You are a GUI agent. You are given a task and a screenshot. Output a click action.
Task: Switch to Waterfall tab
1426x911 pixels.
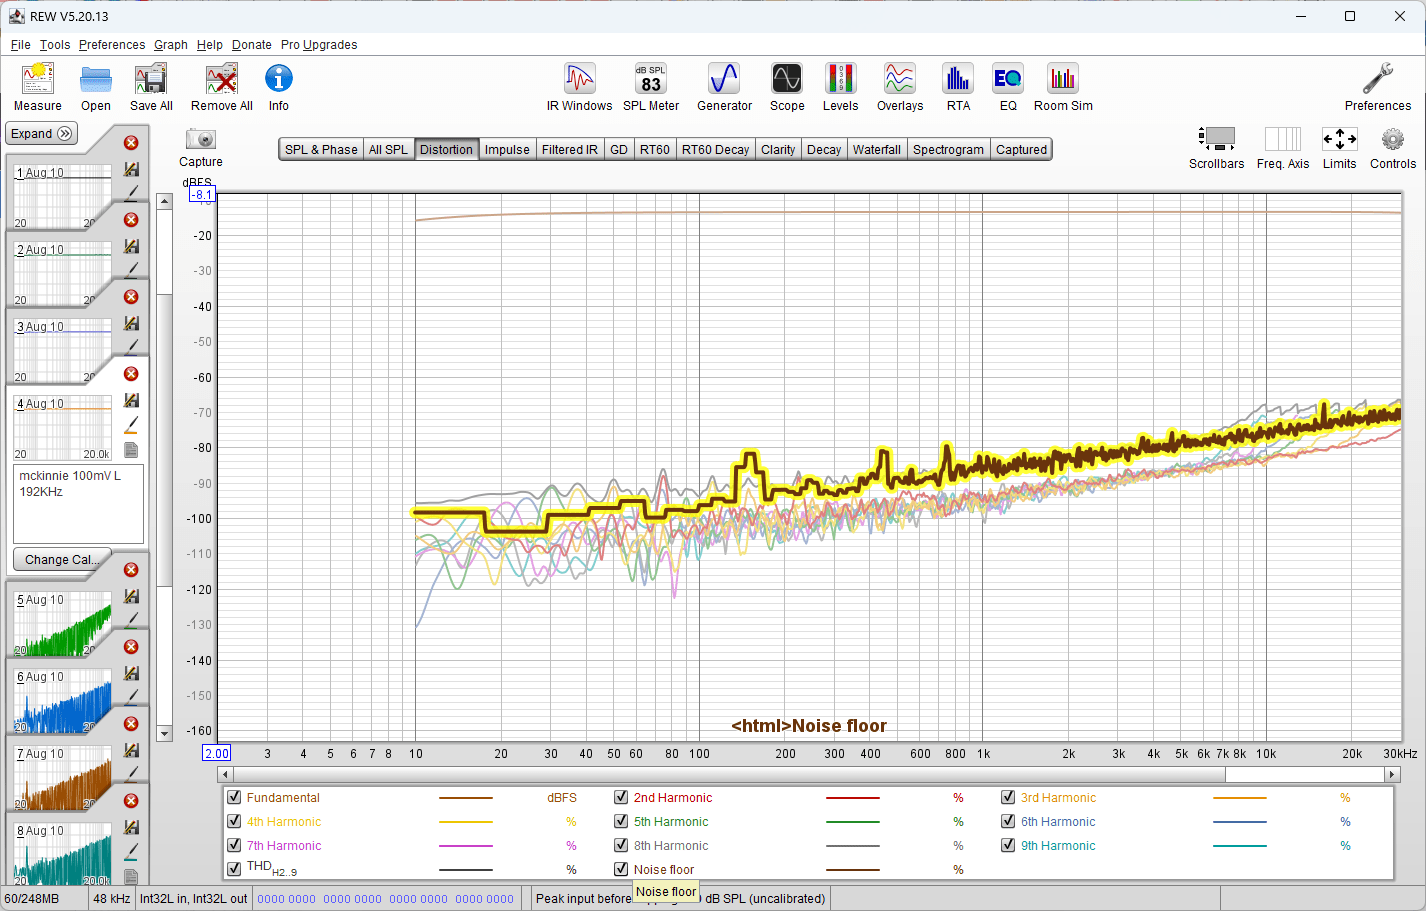(x=877, y=150)
